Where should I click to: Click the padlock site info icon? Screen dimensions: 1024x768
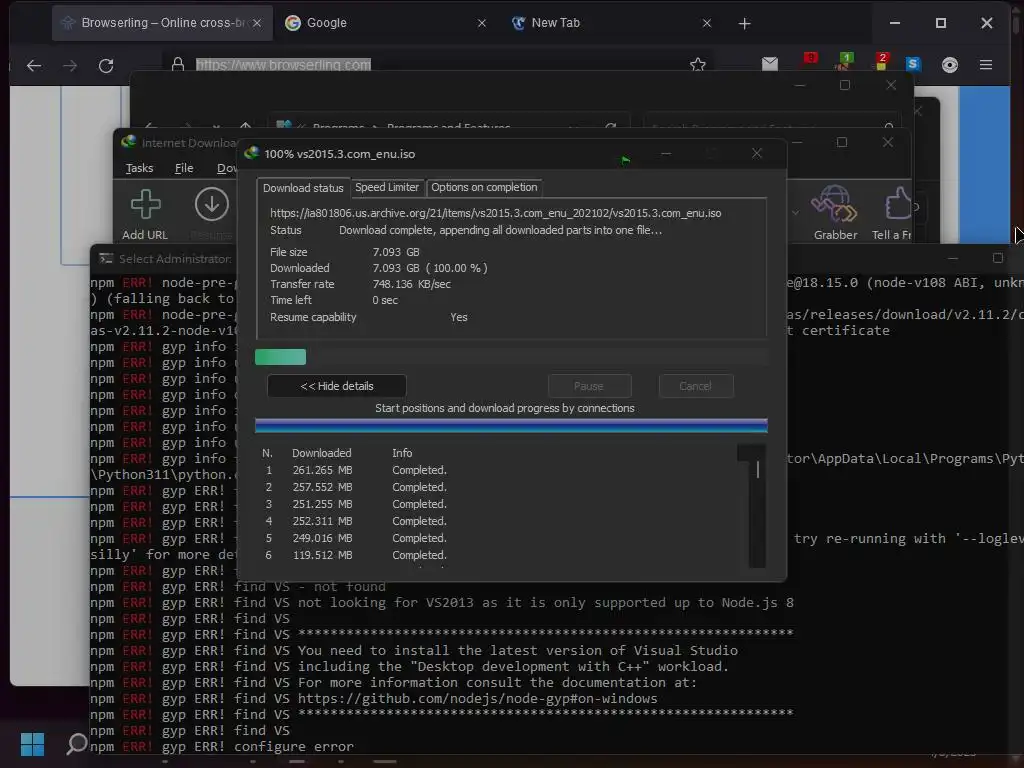coord(178,64)
